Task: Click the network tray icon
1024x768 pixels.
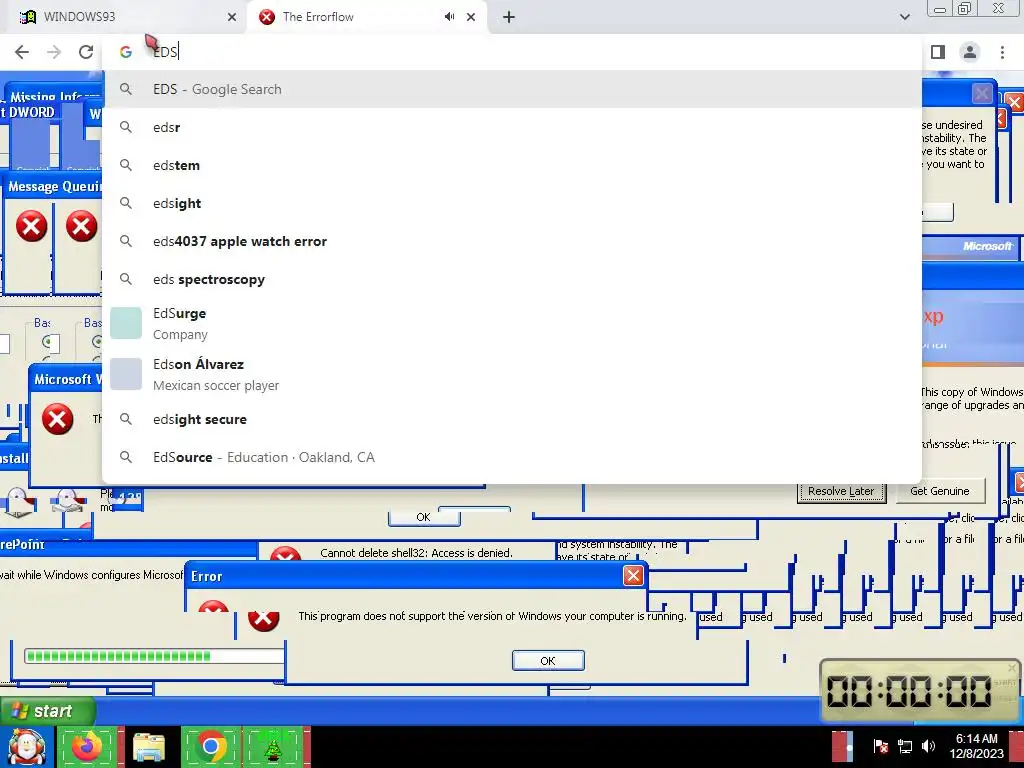Action: click(x=904, y=746)
